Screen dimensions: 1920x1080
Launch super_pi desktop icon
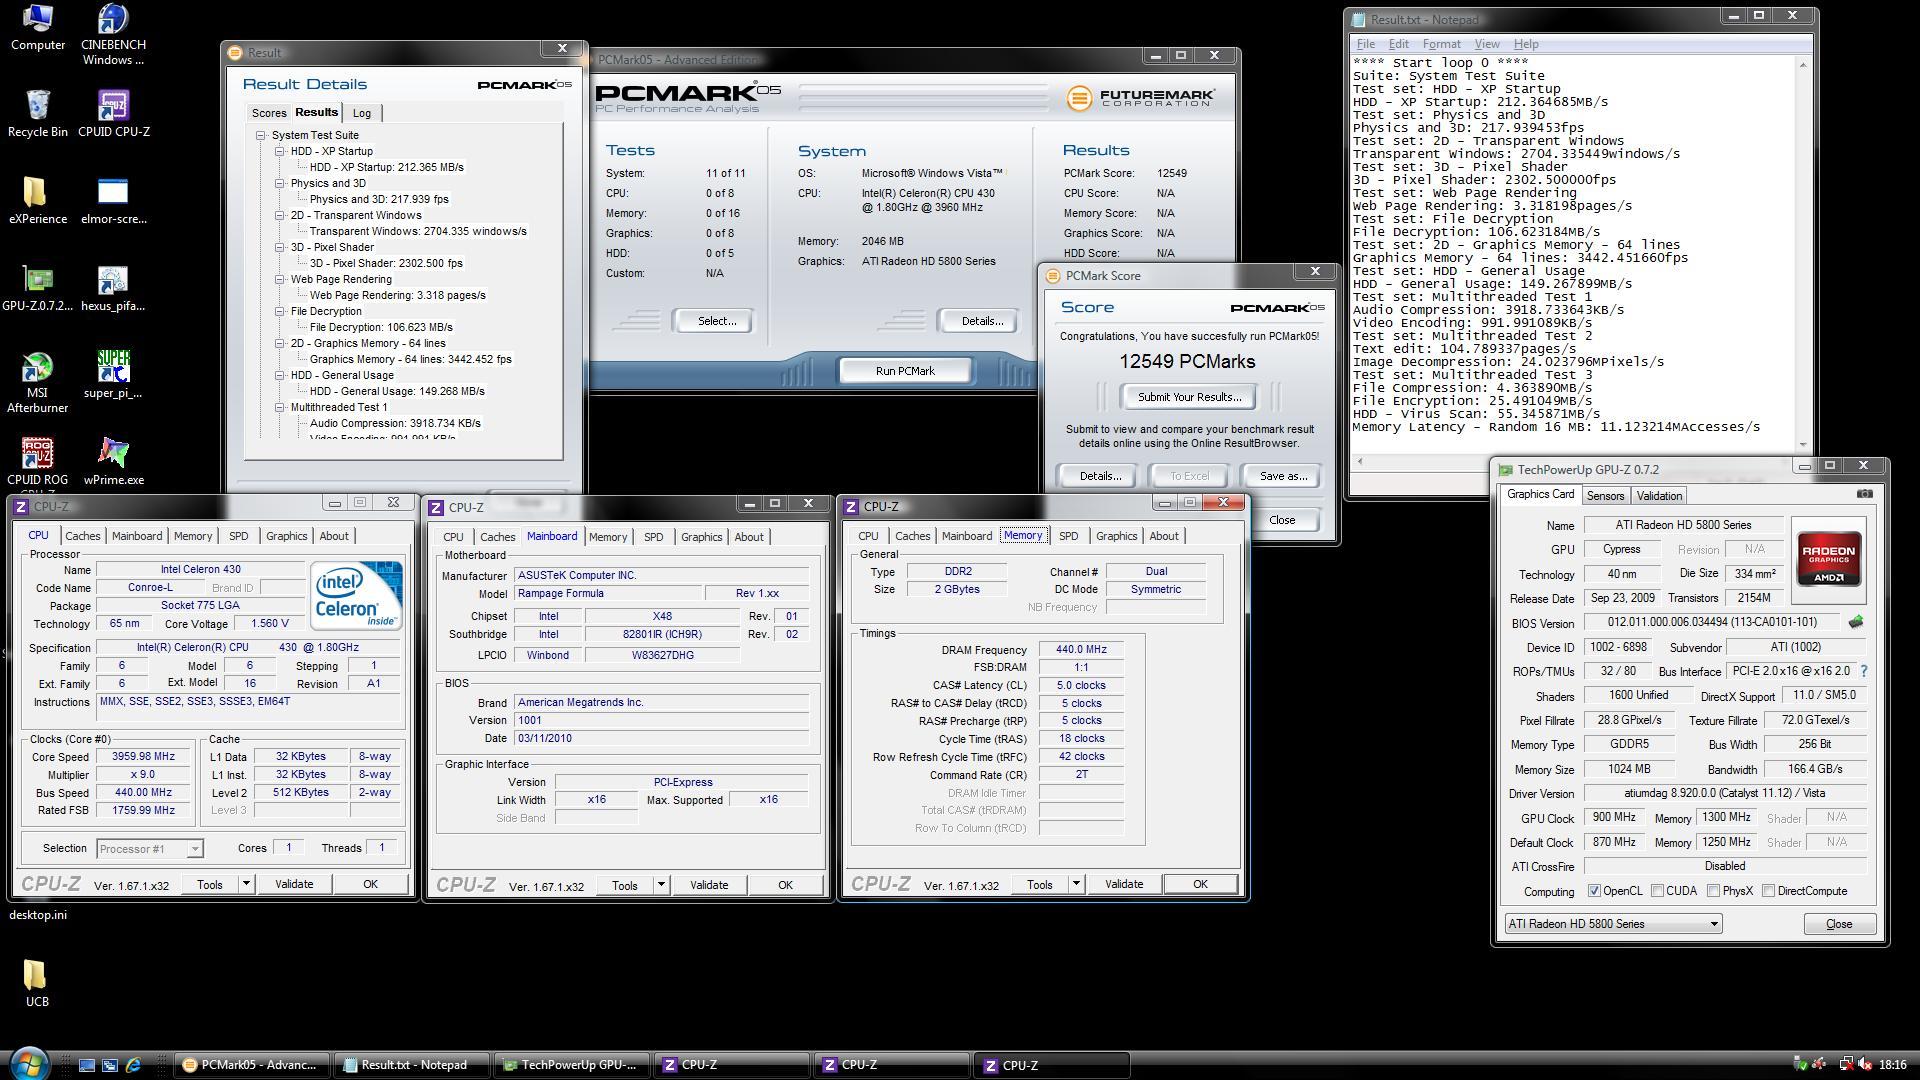(x=113, y=374)
